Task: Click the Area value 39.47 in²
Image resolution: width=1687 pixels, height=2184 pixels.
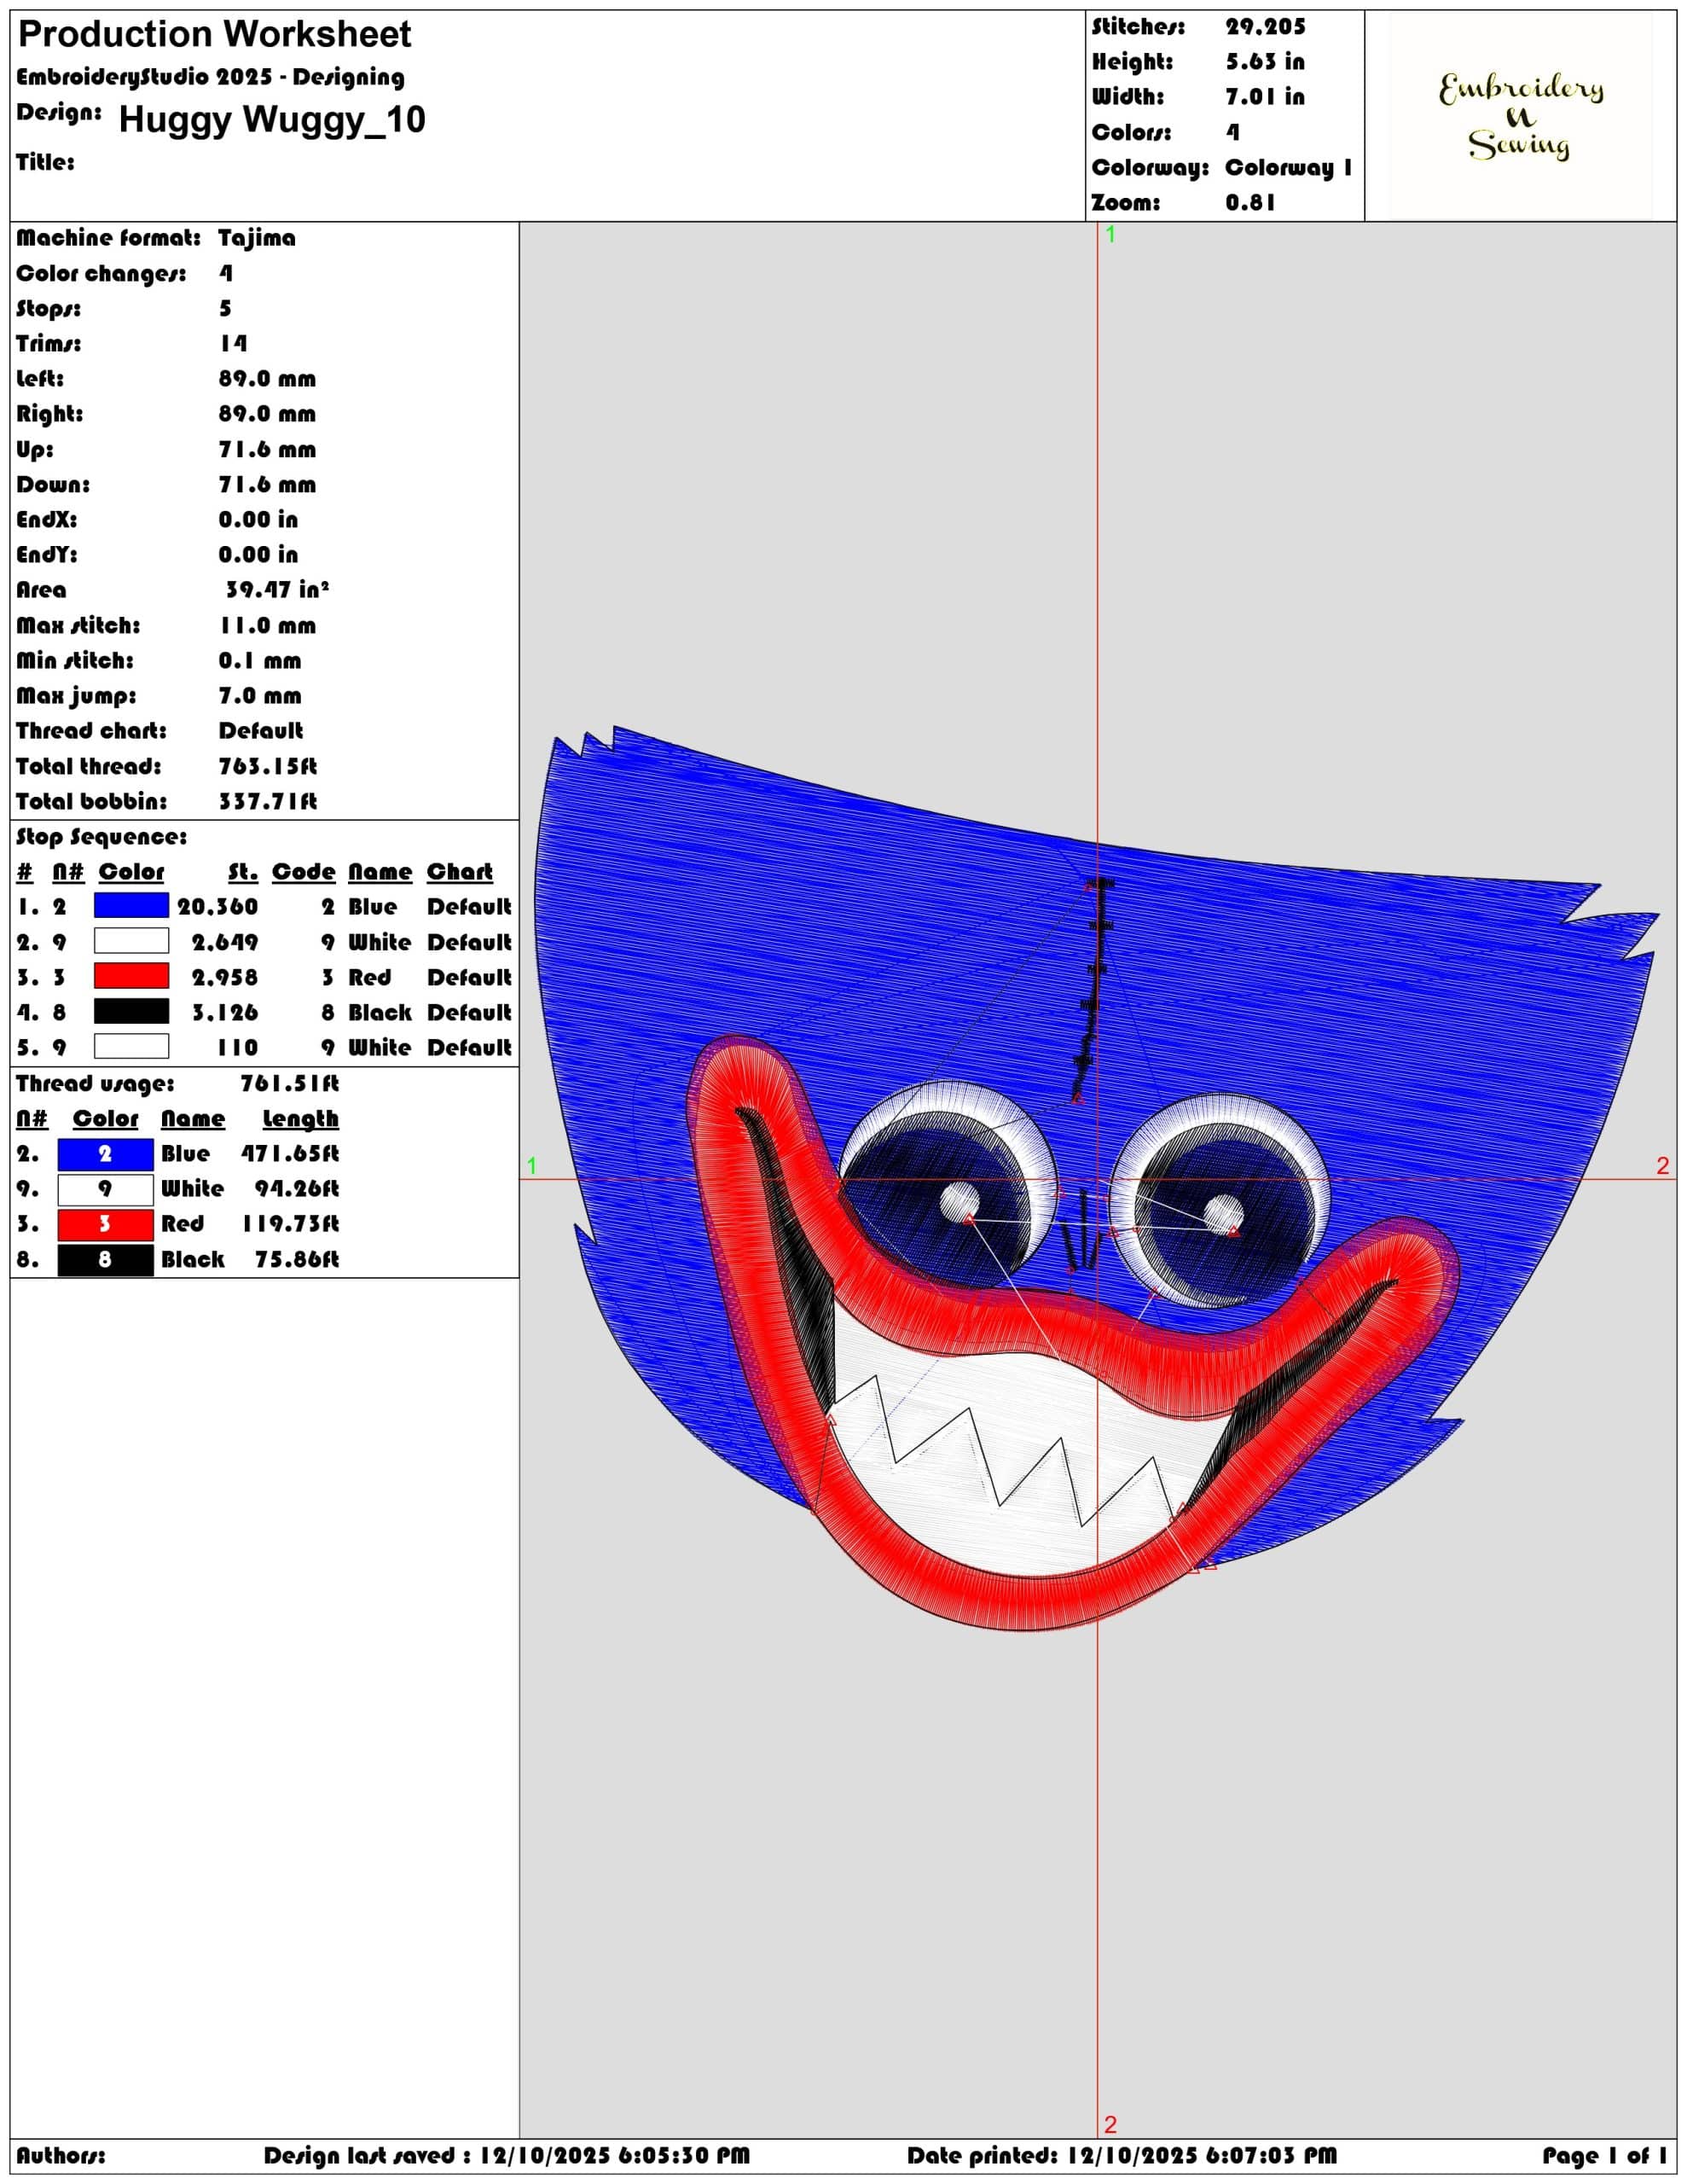Action: point(277,590)
